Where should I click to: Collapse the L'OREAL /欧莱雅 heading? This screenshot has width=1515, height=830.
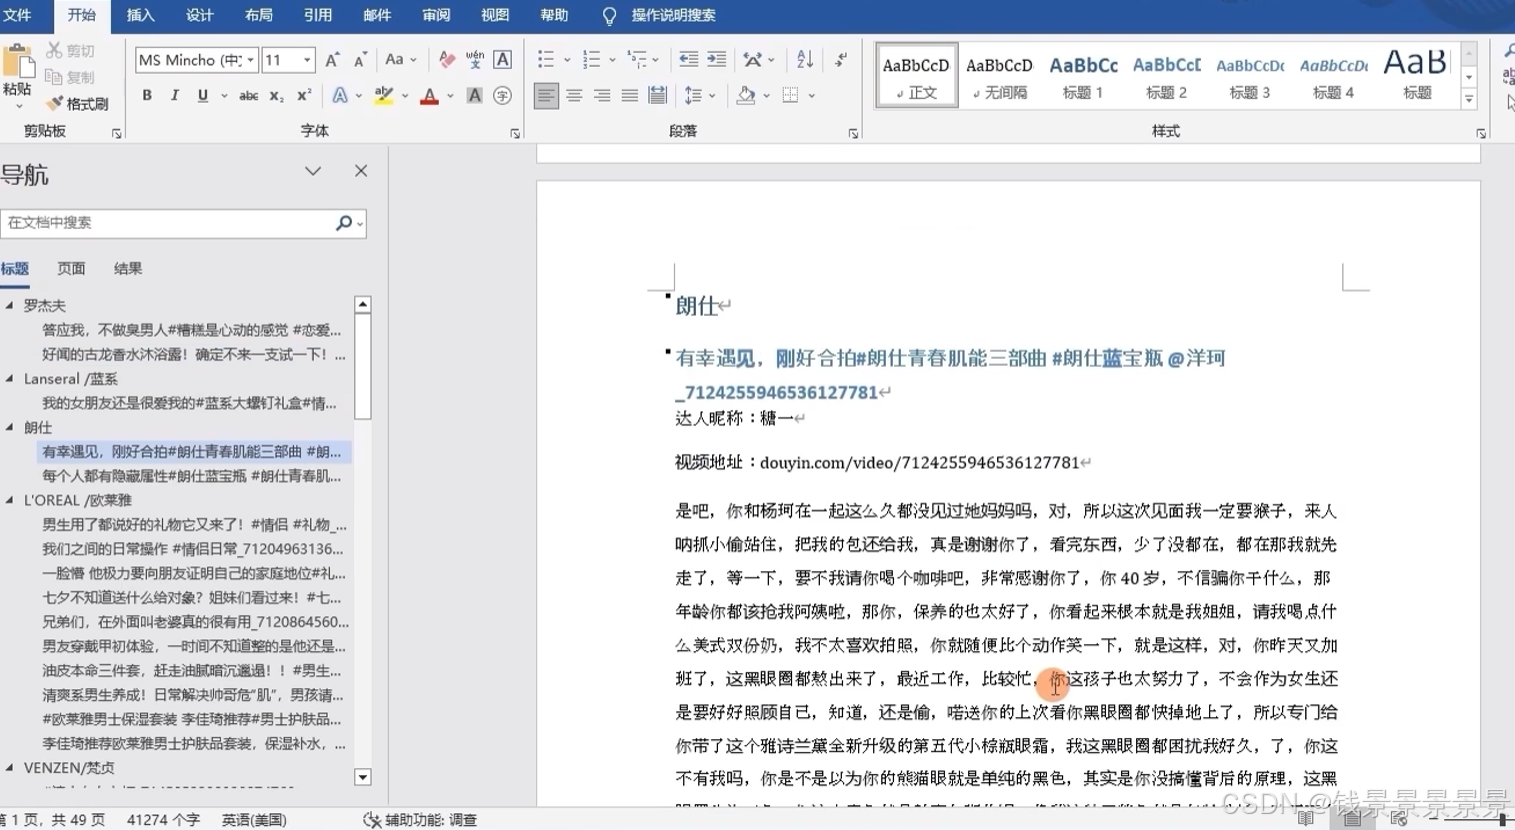click(10, 500)
